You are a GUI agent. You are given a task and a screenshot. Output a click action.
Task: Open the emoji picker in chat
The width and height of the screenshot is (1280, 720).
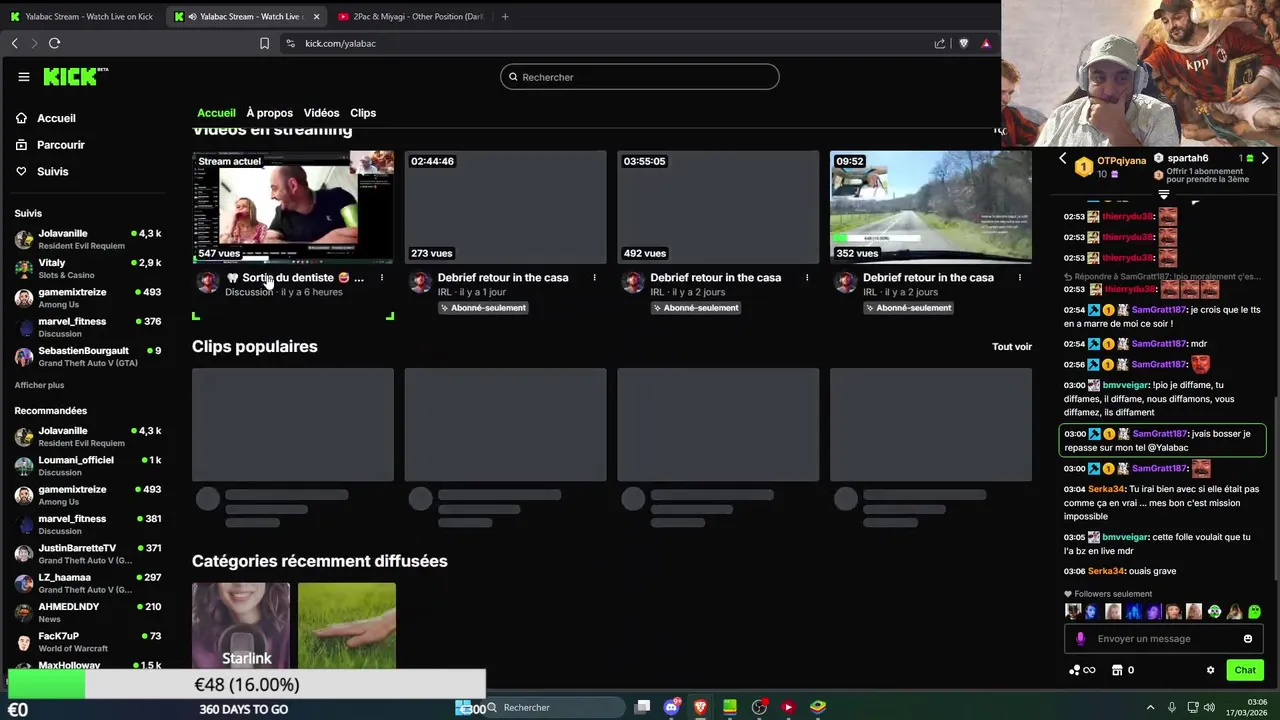[x=1248, y=639]
